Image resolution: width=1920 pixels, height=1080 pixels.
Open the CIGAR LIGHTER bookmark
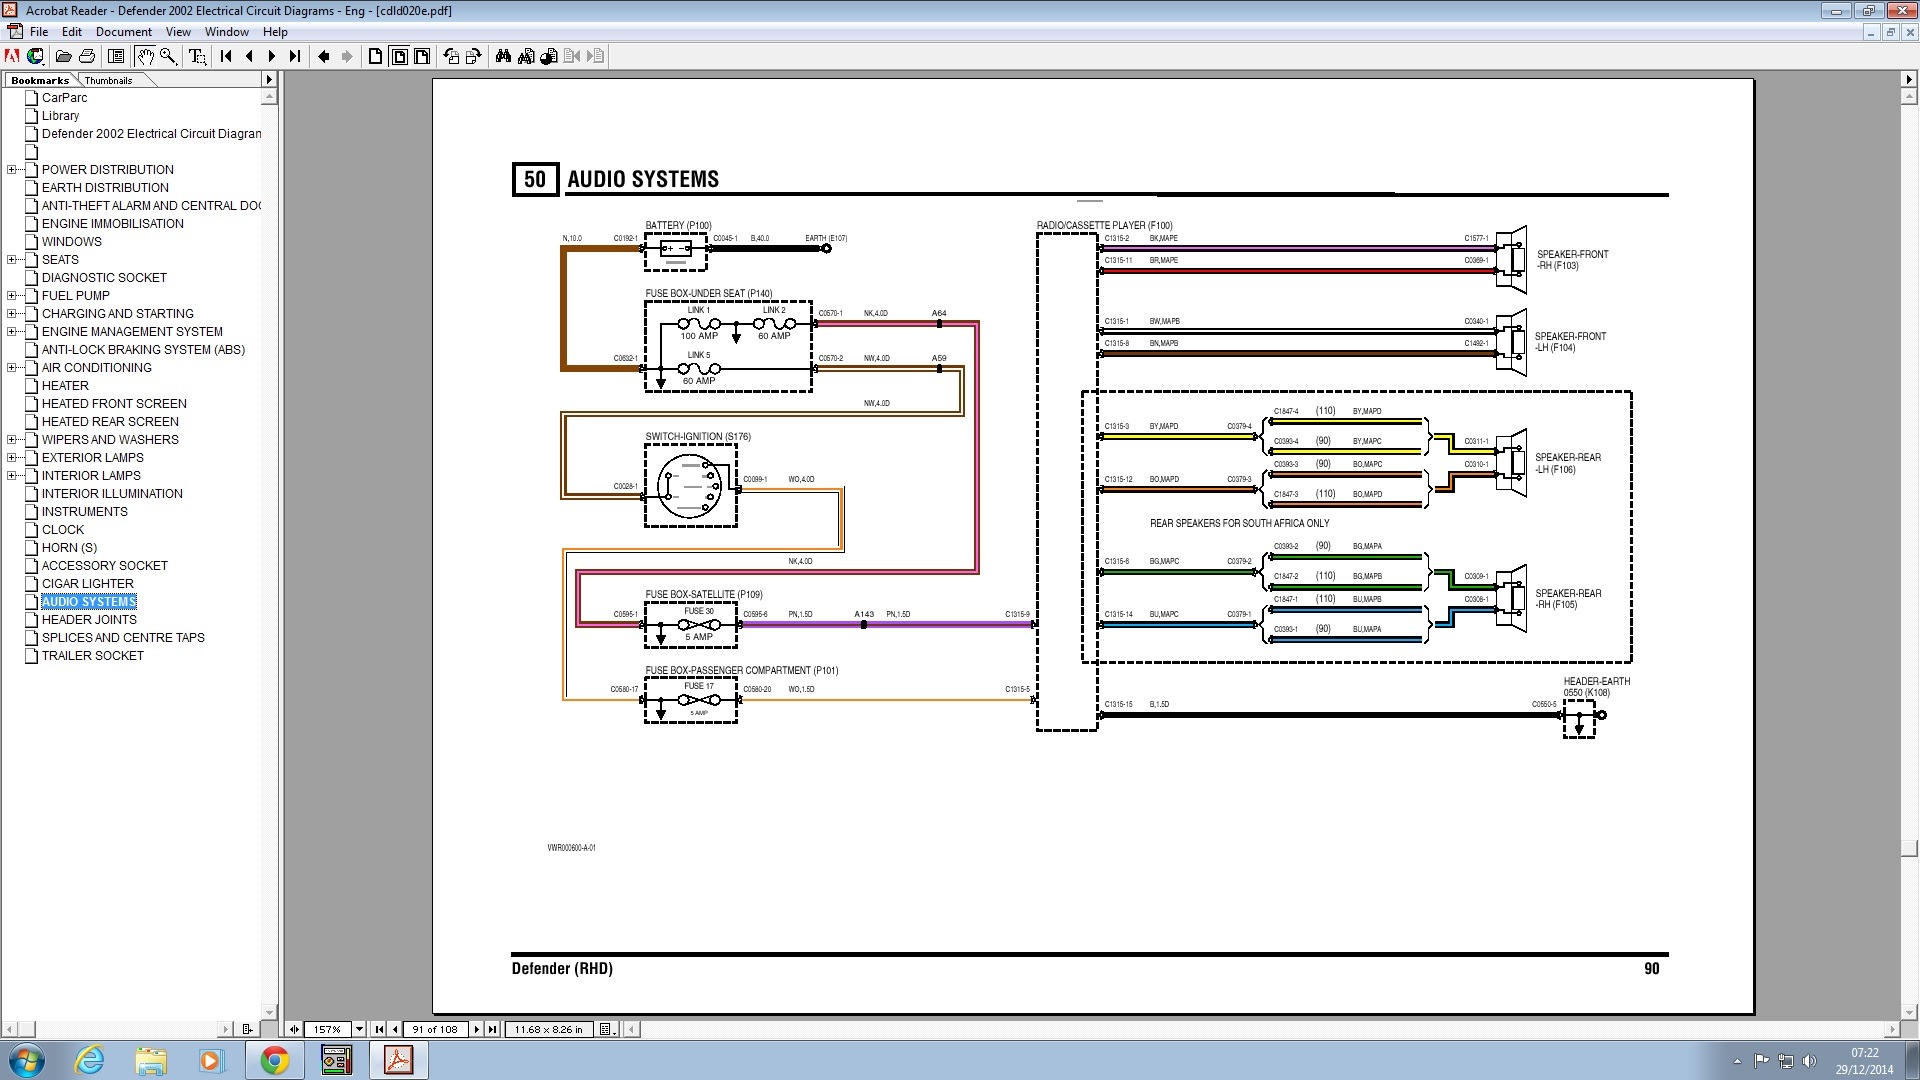point(88,584)
